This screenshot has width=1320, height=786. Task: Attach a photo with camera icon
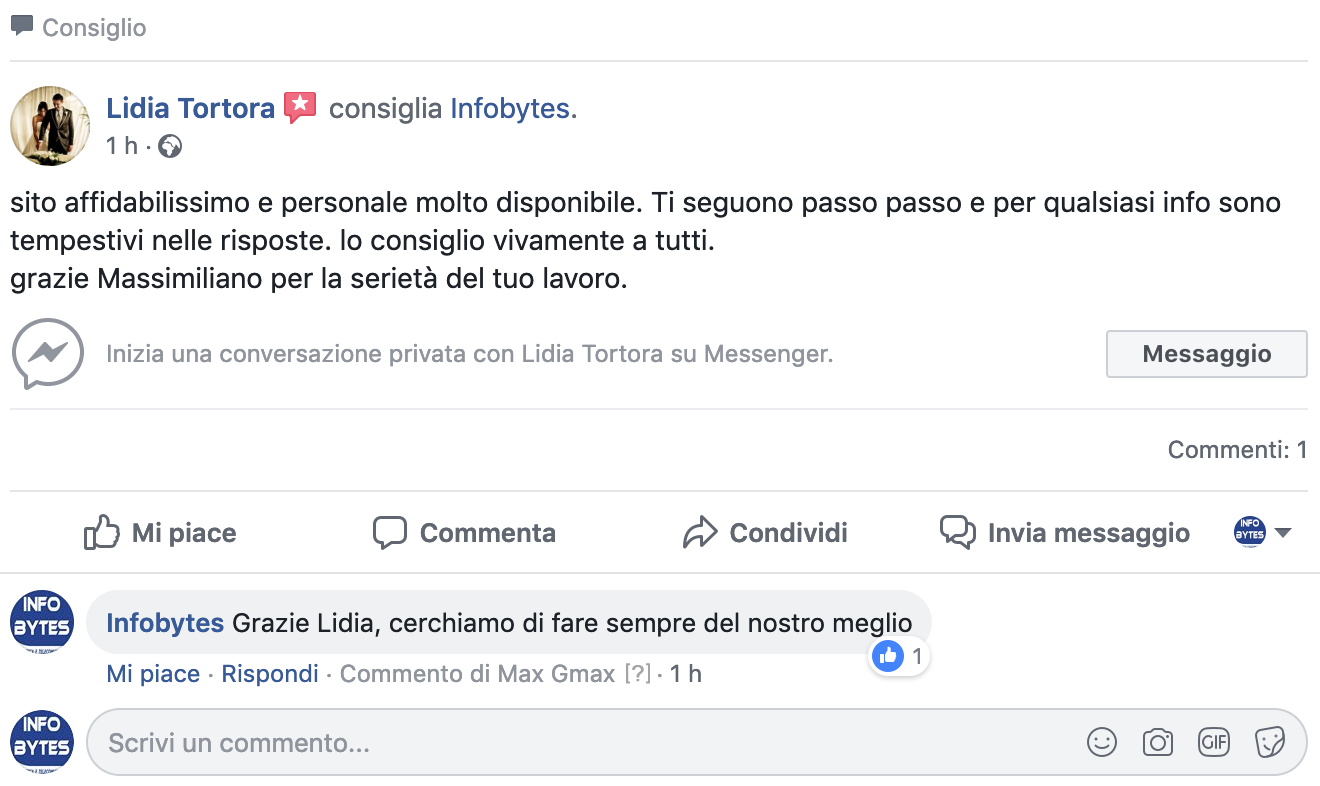tap(1157, 742)
